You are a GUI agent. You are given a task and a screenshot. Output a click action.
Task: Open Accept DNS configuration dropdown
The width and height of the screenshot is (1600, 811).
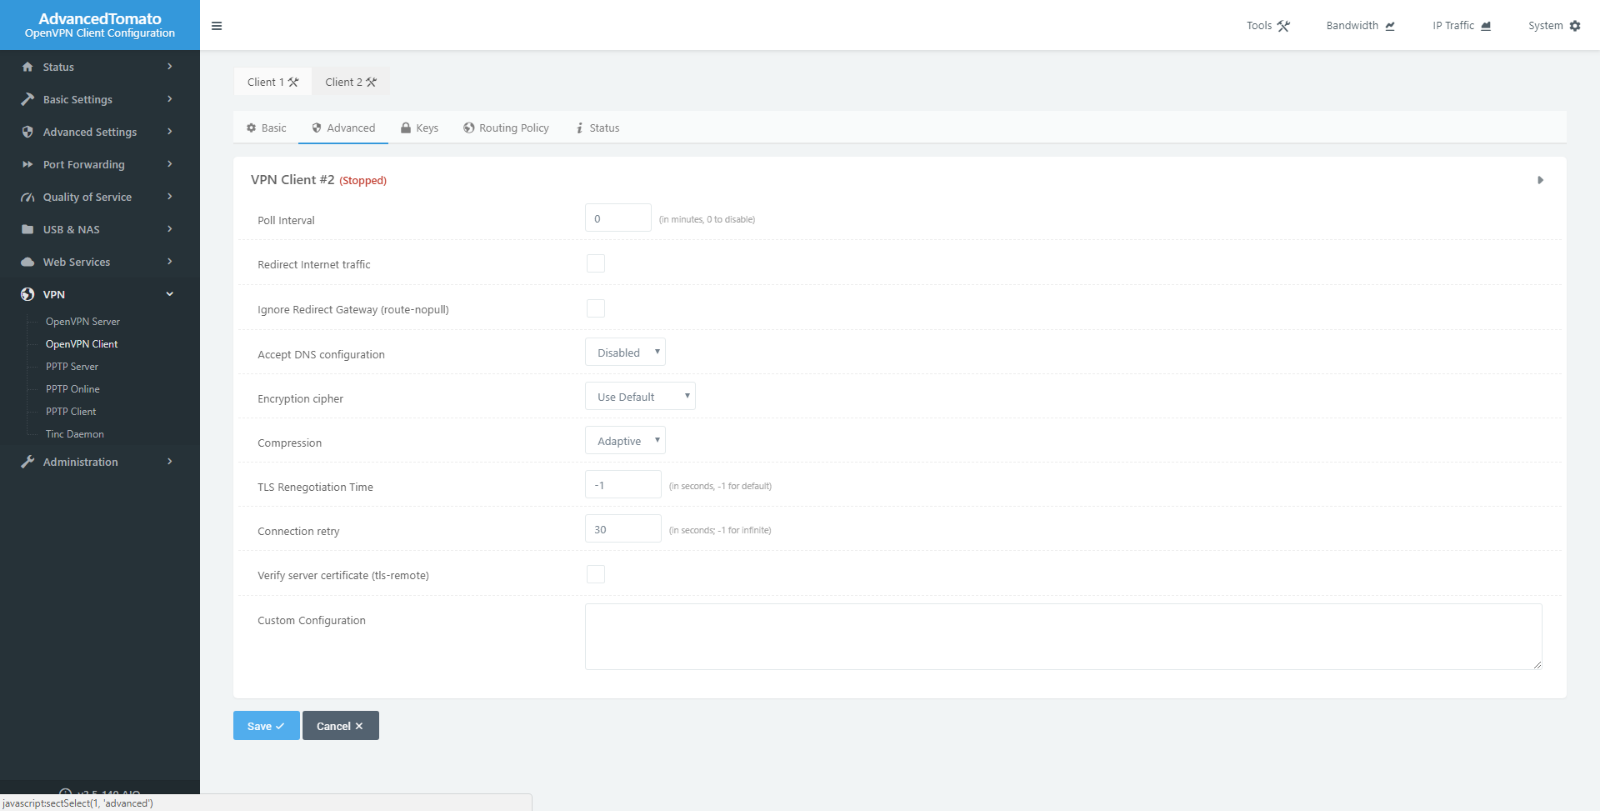(625, 352)
